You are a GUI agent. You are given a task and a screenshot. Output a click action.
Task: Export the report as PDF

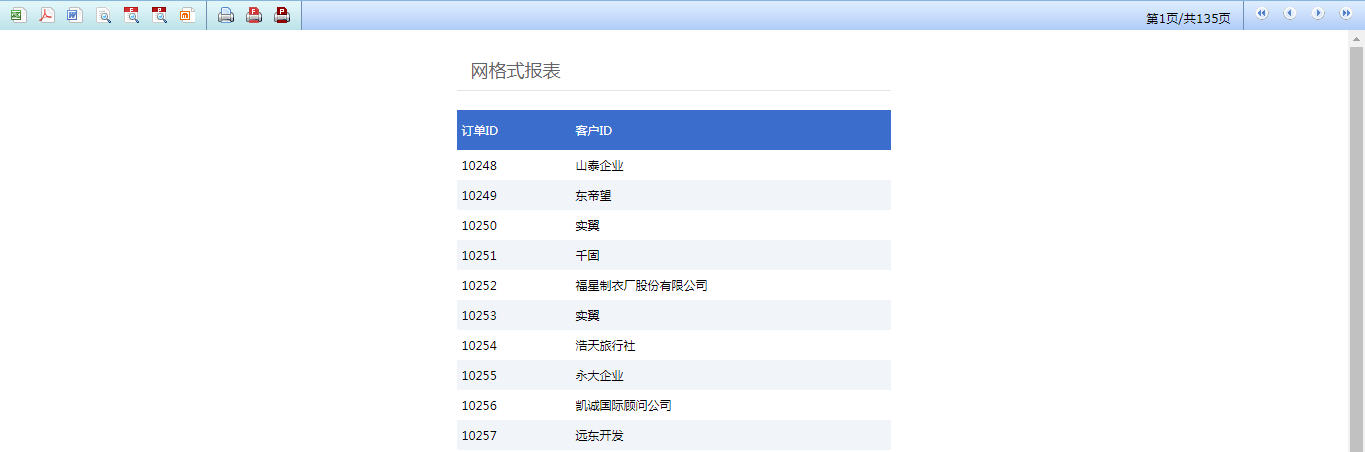(47, 15)
